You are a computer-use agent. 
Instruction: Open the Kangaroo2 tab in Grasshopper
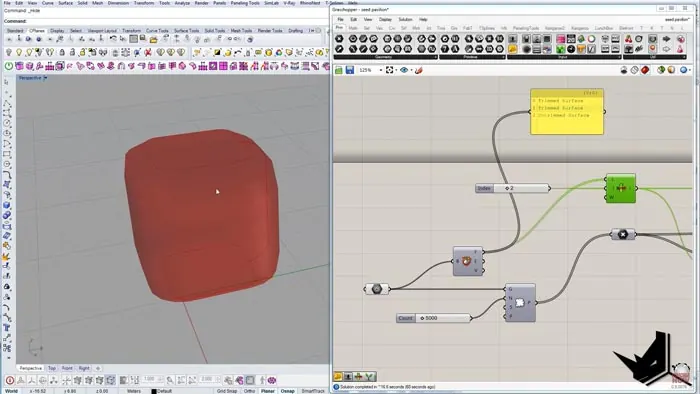(x=554, y=28)
